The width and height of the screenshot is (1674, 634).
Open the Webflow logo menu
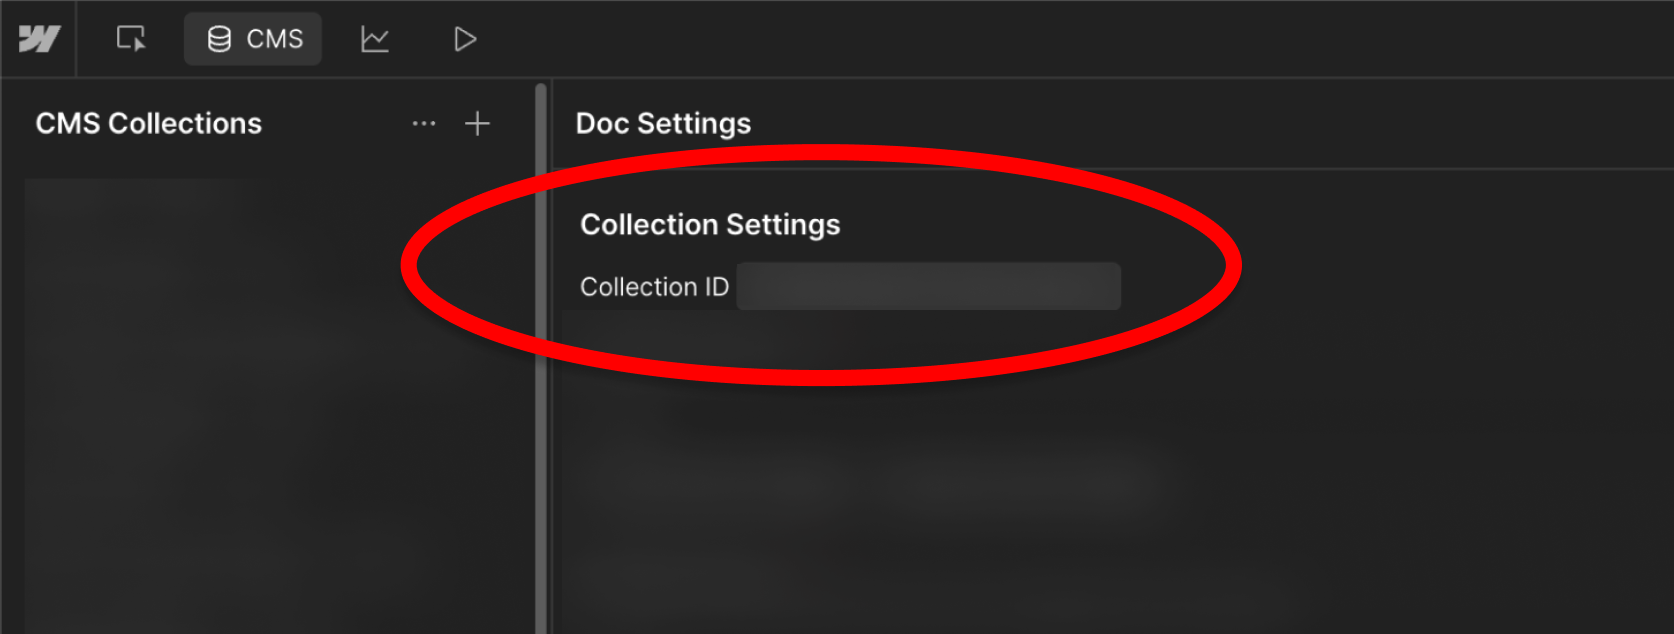(39, 39)
